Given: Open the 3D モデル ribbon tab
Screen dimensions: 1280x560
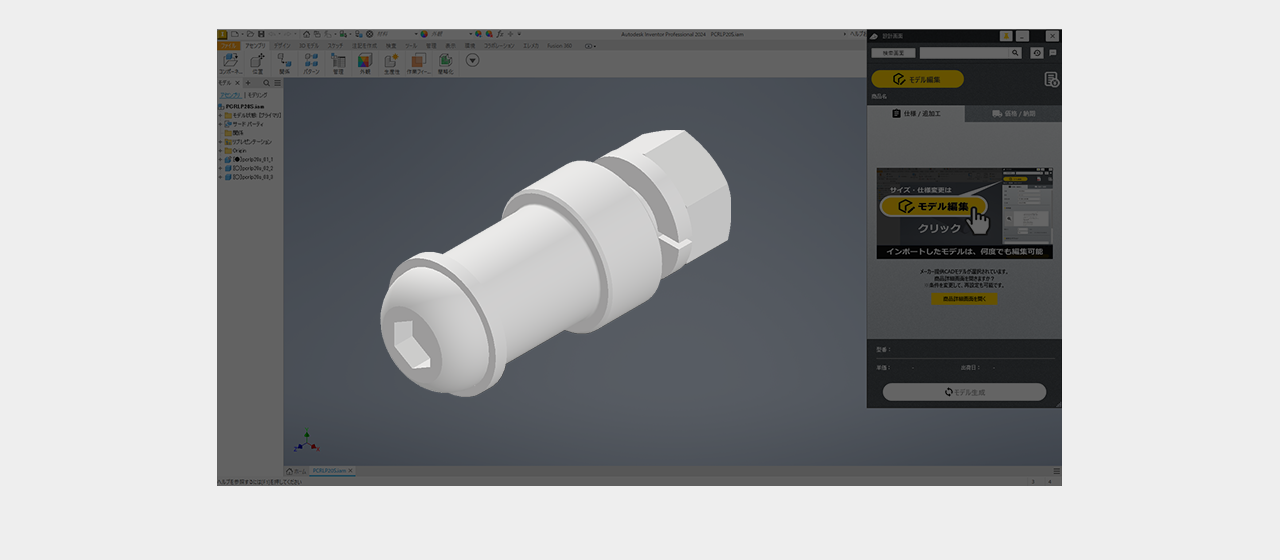Looking at the screenshot, I should pos(309,46).
